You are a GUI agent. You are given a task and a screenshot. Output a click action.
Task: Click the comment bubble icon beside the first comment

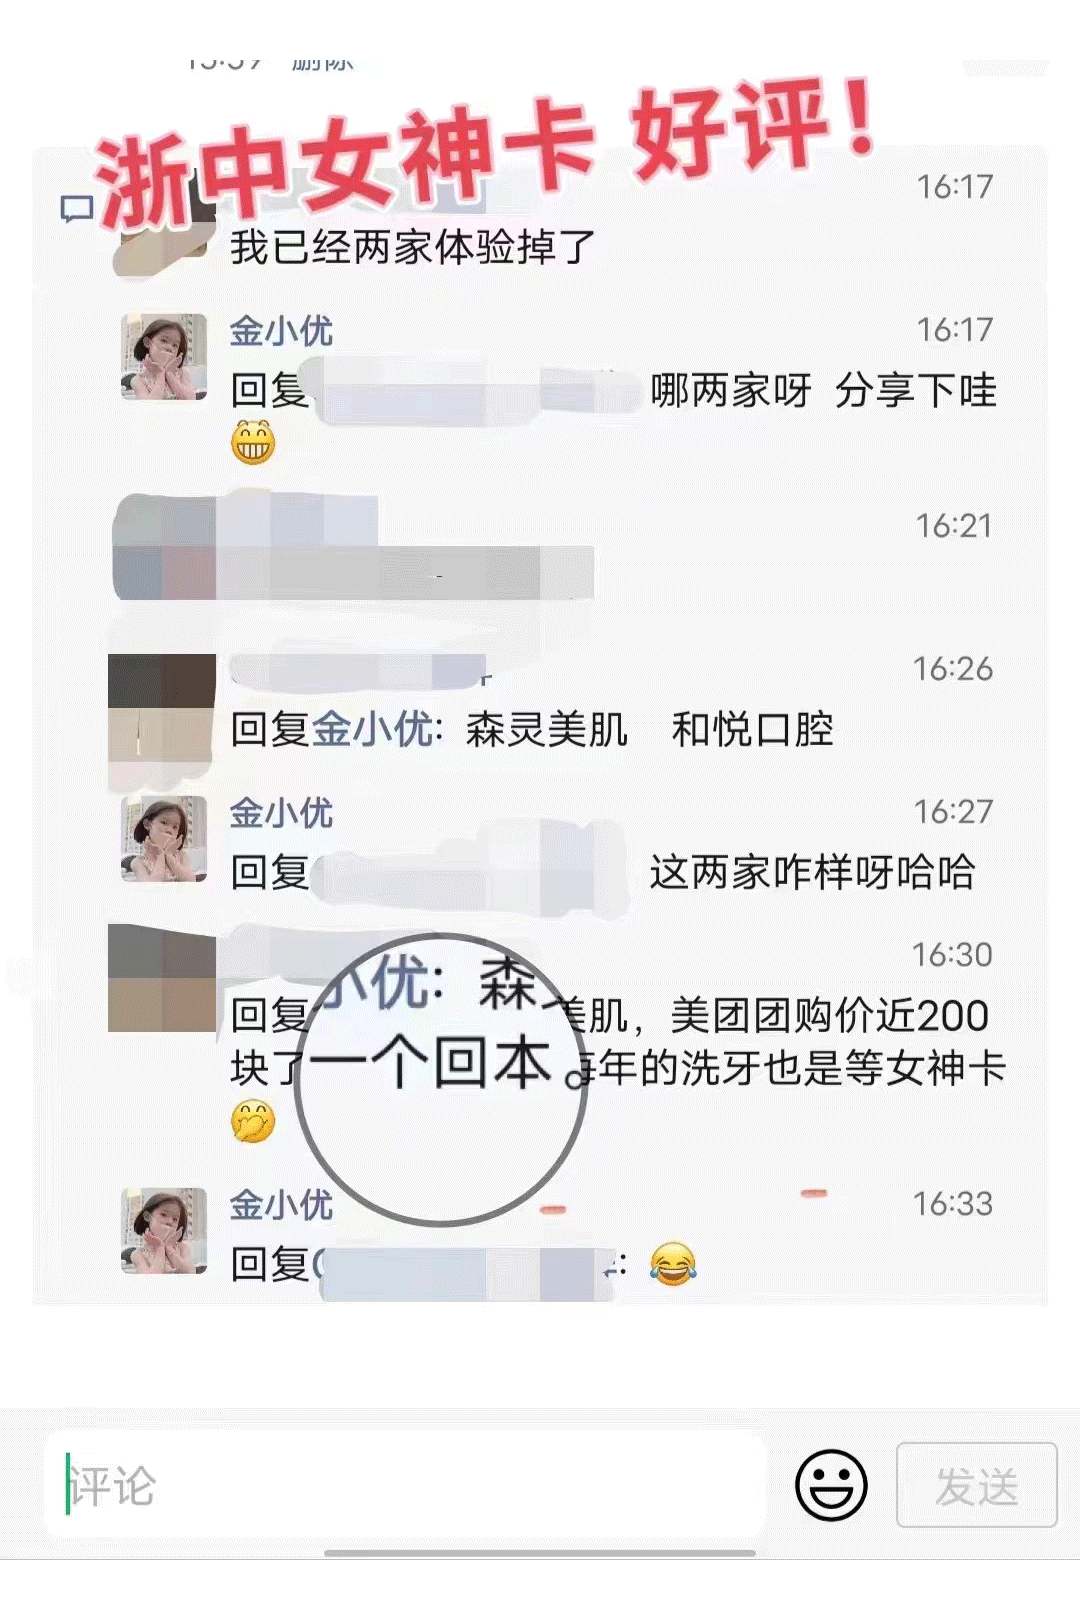click(x=77, y=209)
